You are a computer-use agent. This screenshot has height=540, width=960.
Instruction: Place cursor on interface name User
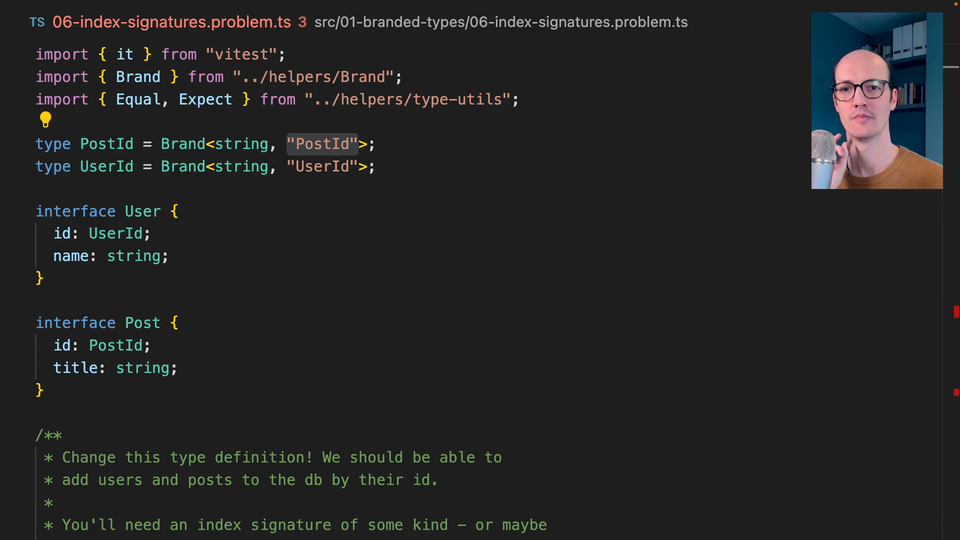point(142,211)
